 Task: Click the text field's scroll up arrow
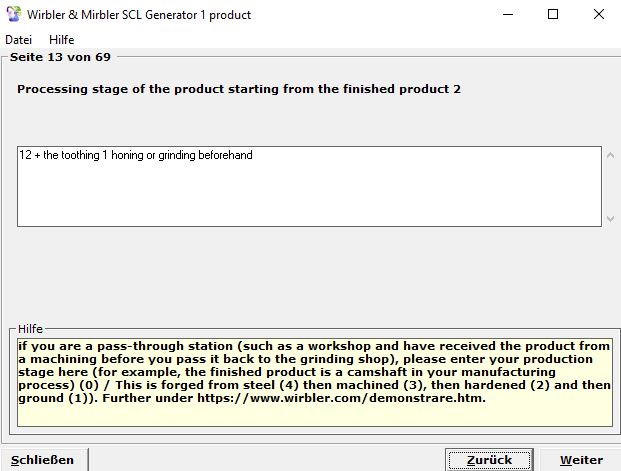click(611, 156)
